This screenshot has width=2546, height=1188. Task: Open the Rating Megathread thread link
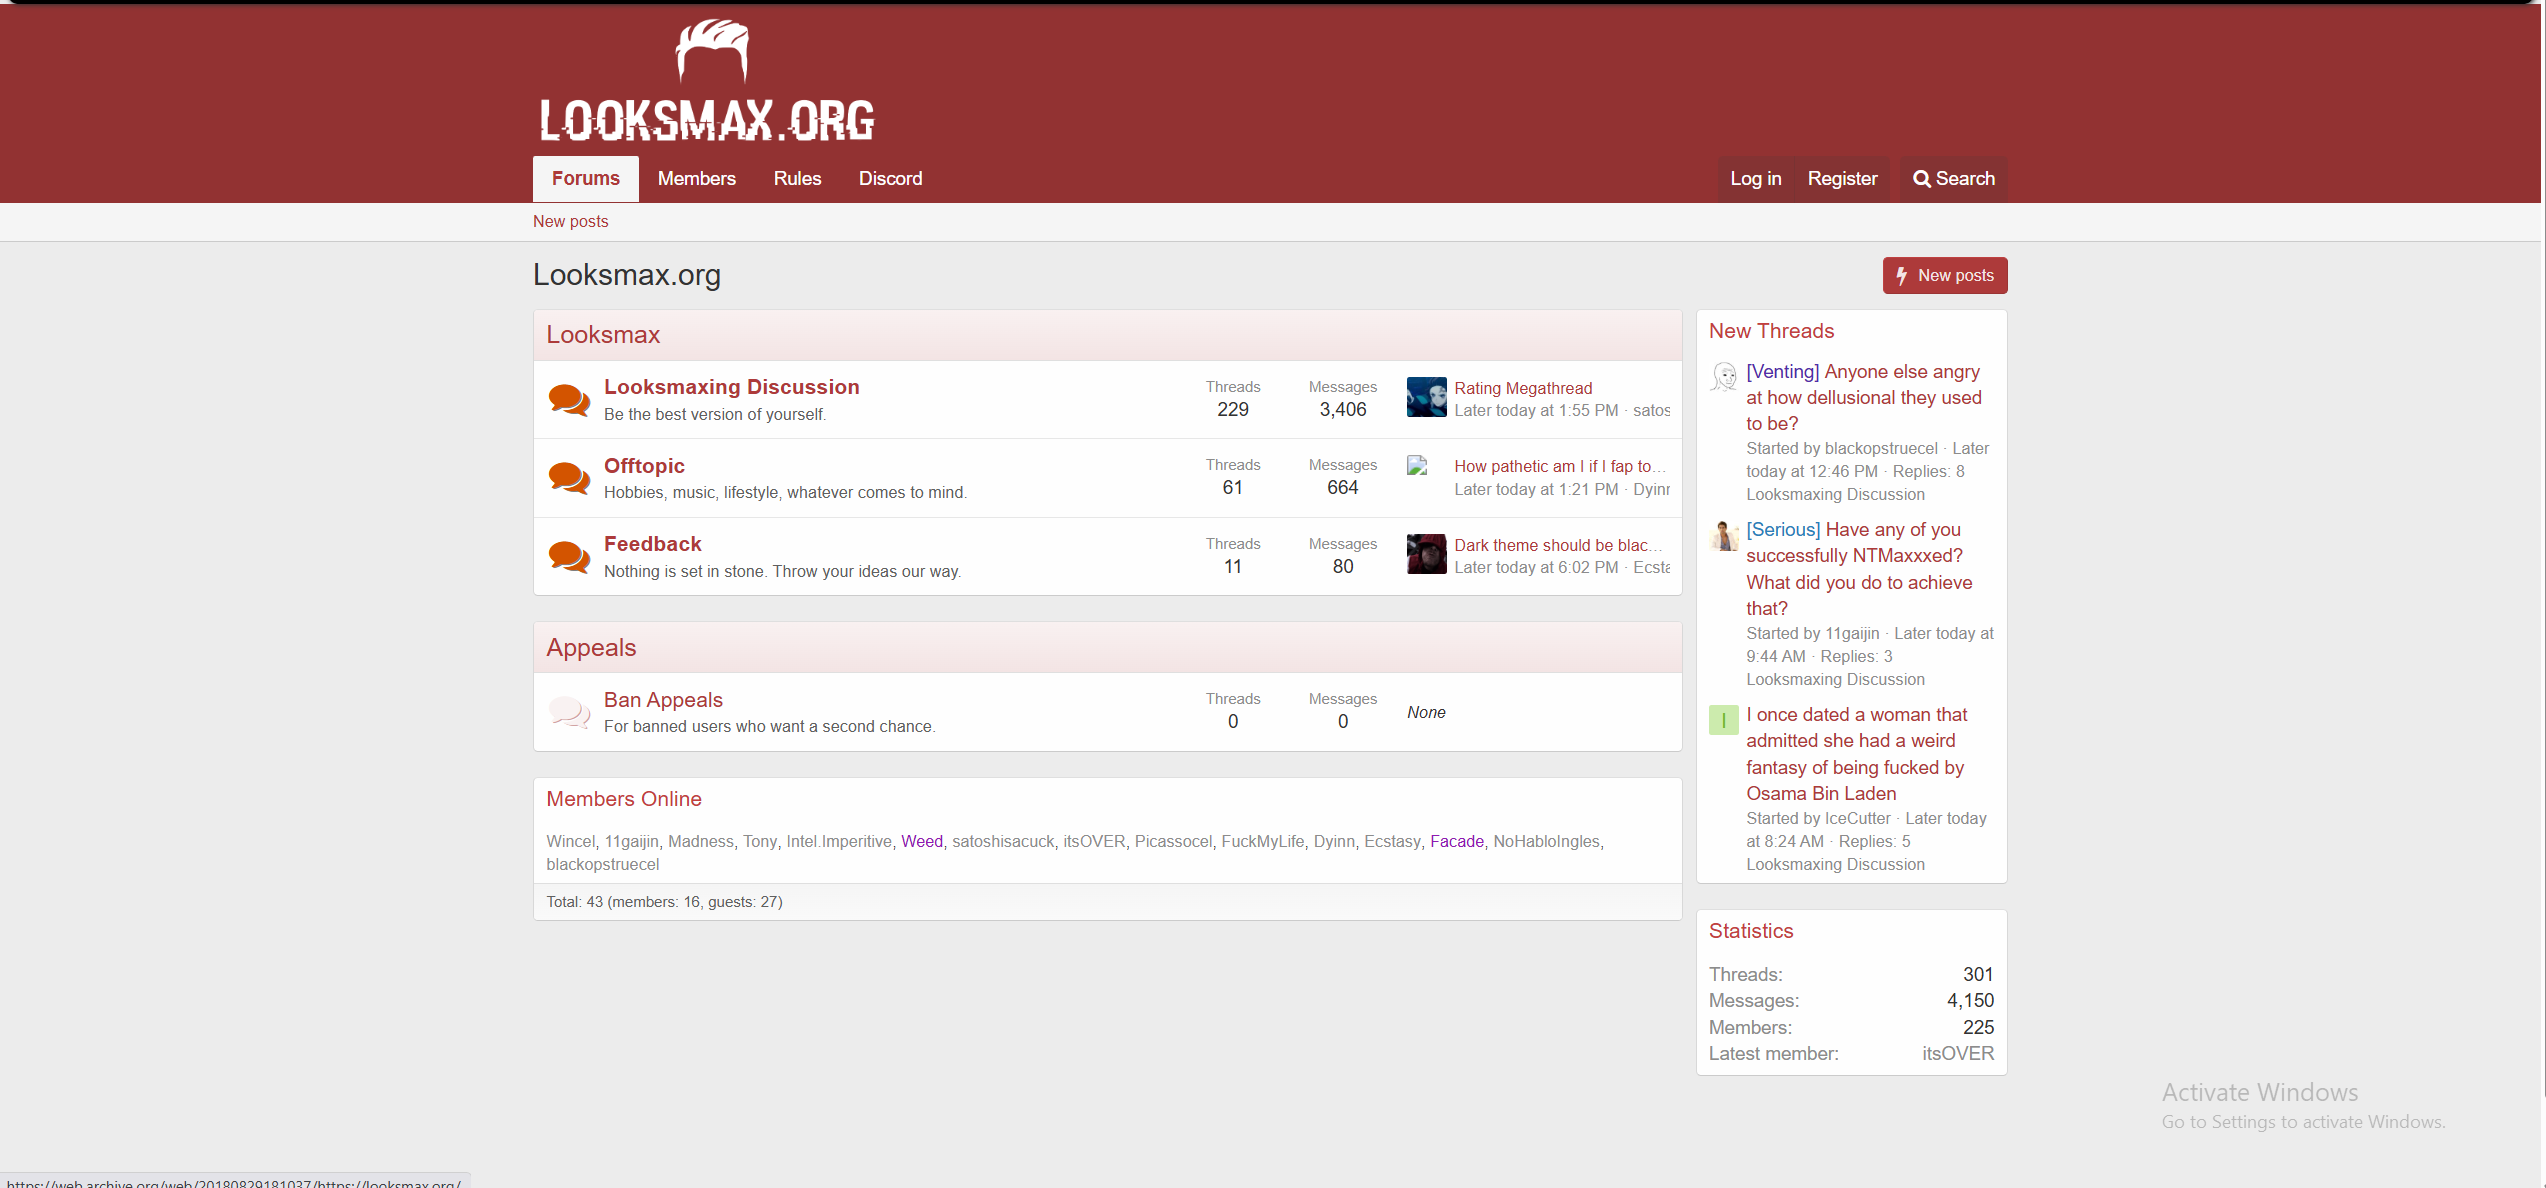coord(1523,388)
